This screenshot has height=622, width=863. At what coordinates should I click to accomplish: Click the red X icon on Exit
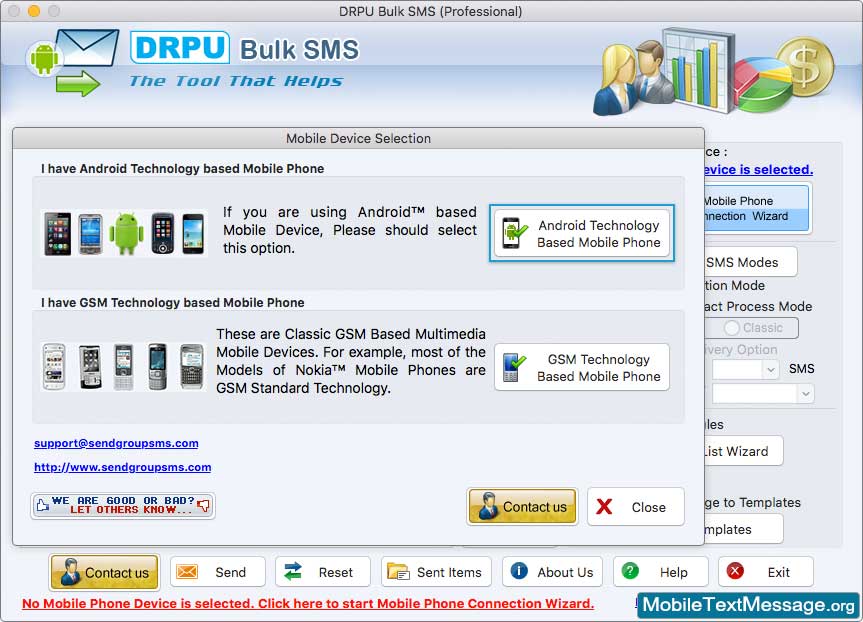tap(735, 570)
